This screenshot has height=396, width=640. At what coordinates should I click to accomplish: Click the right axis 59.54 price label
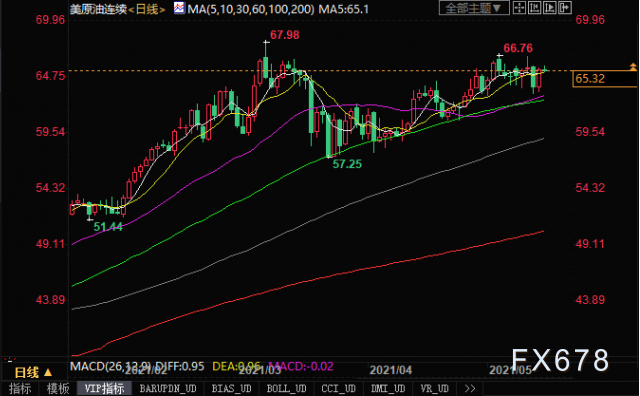point(590,132)
